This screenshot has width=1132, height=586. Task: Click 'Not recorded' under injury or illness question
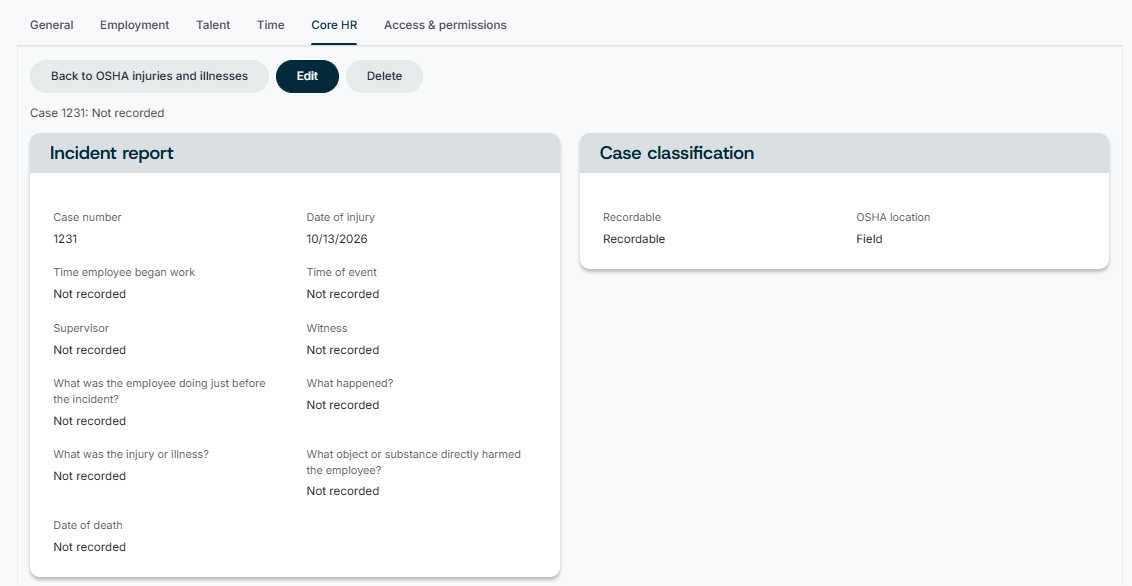click(x=90, y=476)
